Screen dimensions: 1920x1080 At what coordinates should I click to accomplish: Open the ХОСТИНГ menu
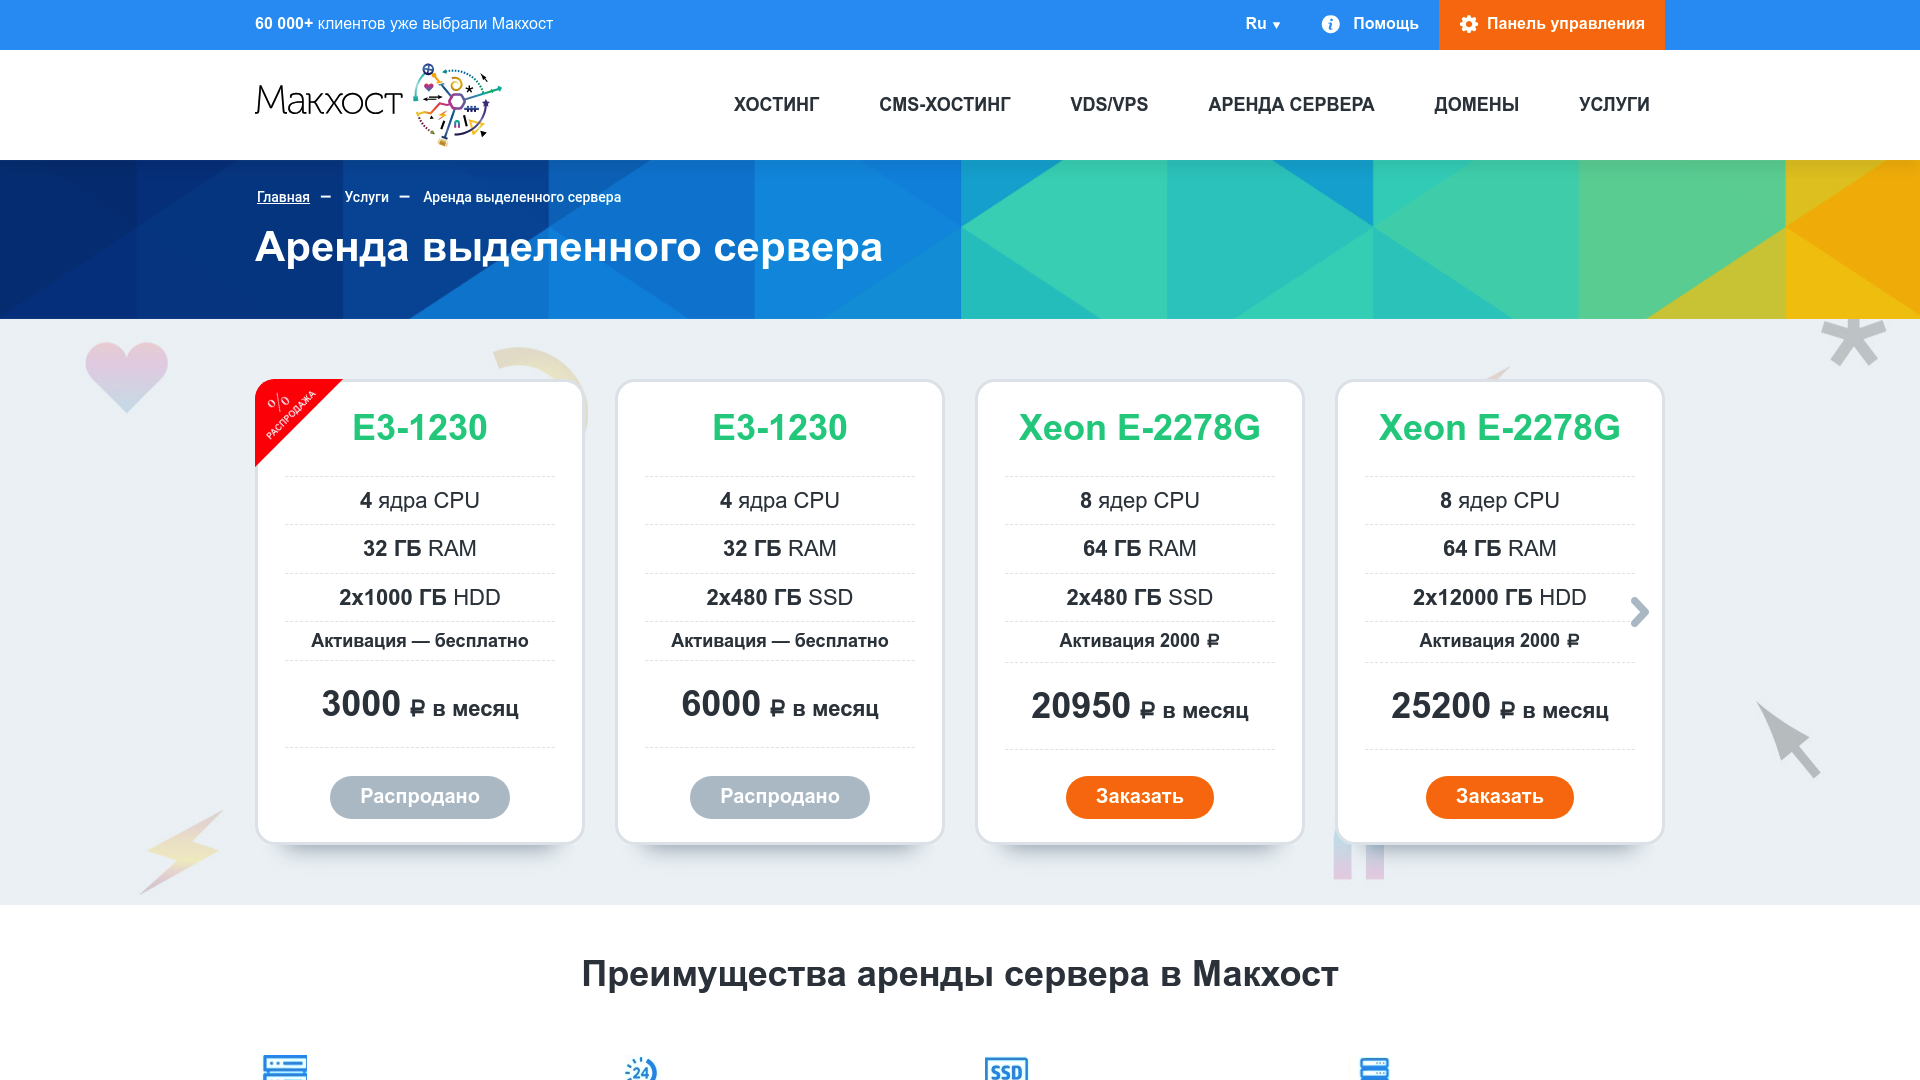[776, 105]
